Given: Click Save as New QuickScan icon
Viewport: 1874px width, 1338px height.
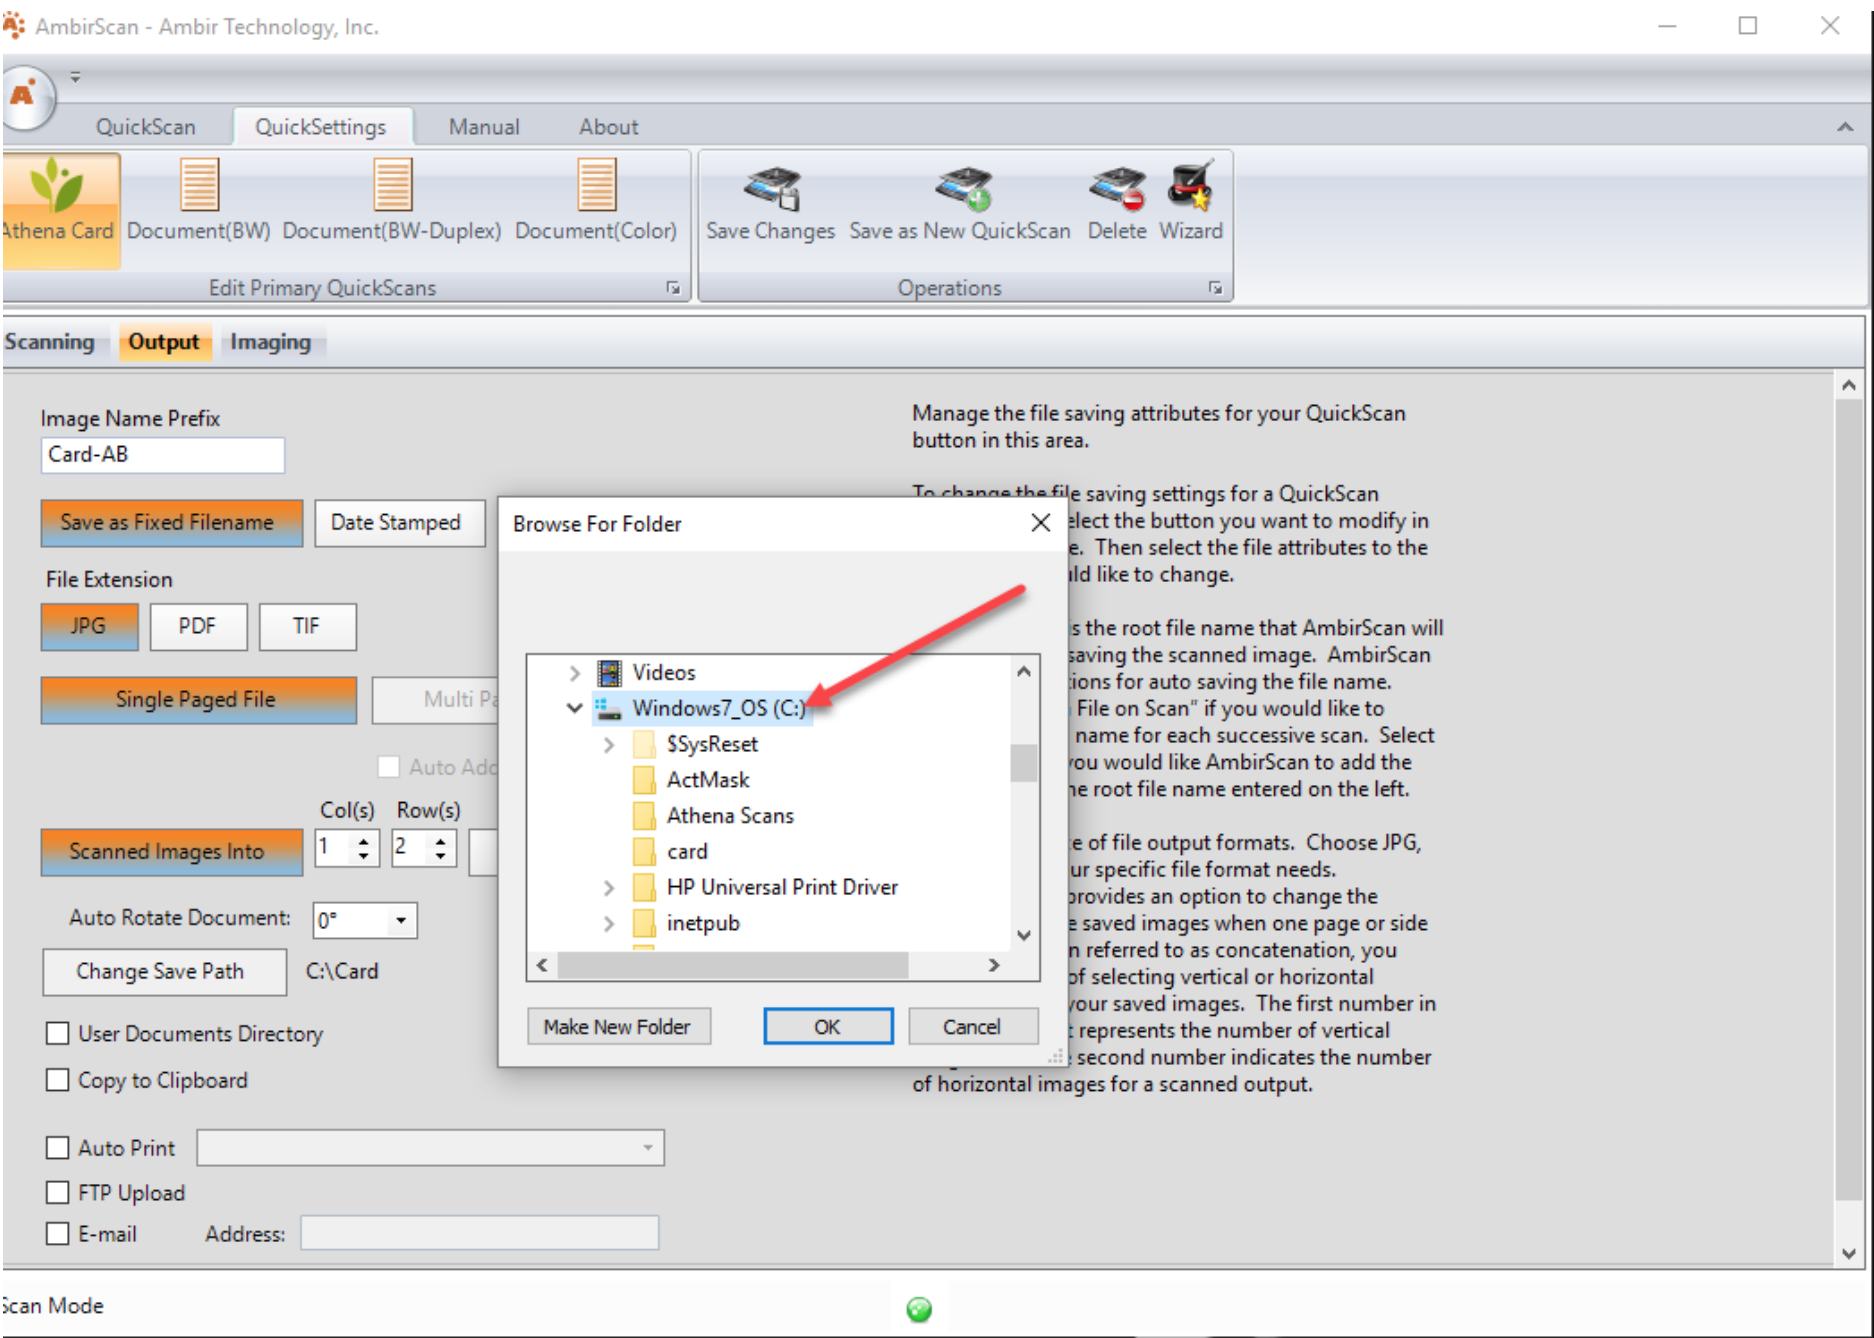Looking at the screenshot, I should point(962,189).
